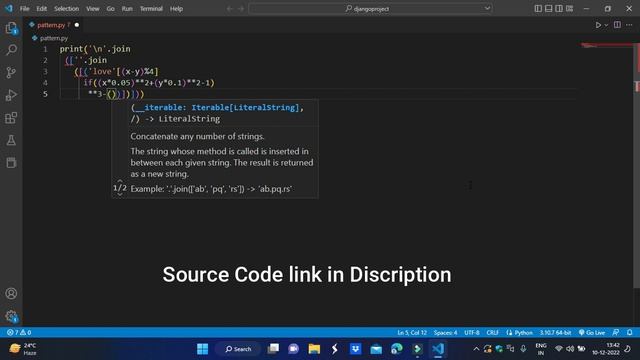Open the weather widget showing 24°C Haze
Screen dimensions: 640x360
[23, 349]
